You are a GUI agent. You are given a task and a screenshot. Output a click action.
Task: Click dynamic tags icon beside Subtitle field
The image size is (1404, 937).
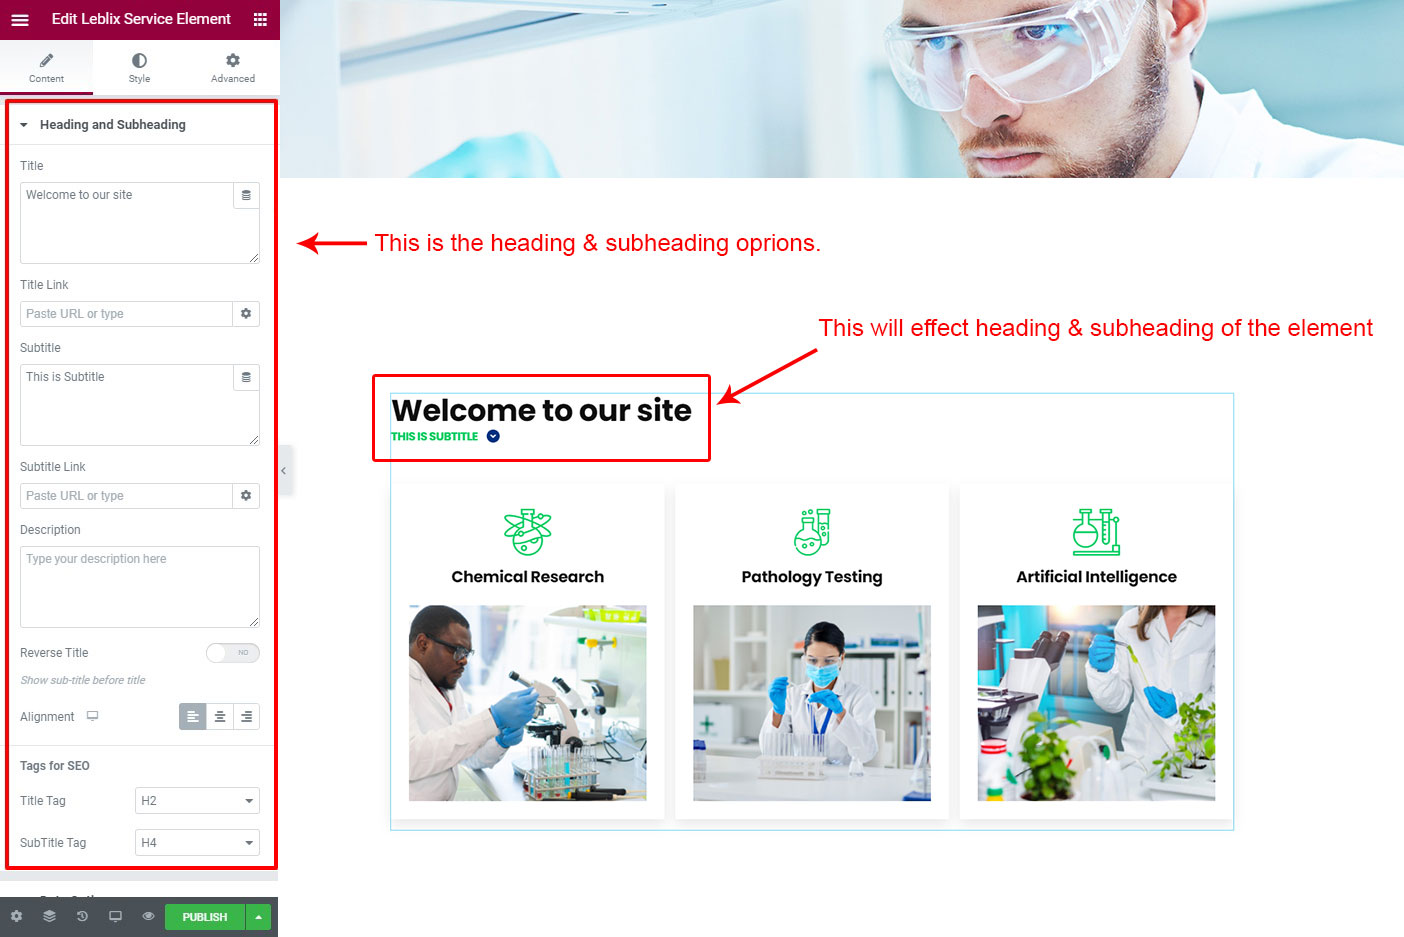click(x=246, y=377)
